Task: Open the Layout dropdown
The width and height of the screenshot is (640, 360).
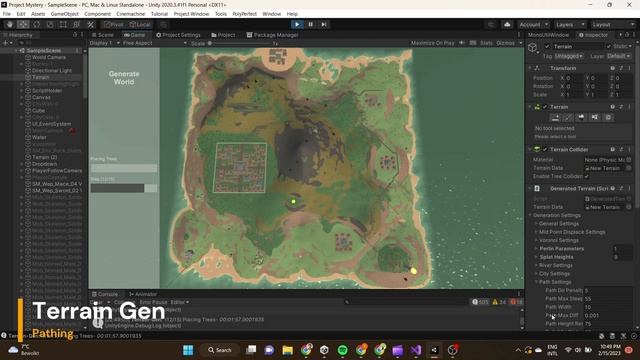Action: point(612,24)
